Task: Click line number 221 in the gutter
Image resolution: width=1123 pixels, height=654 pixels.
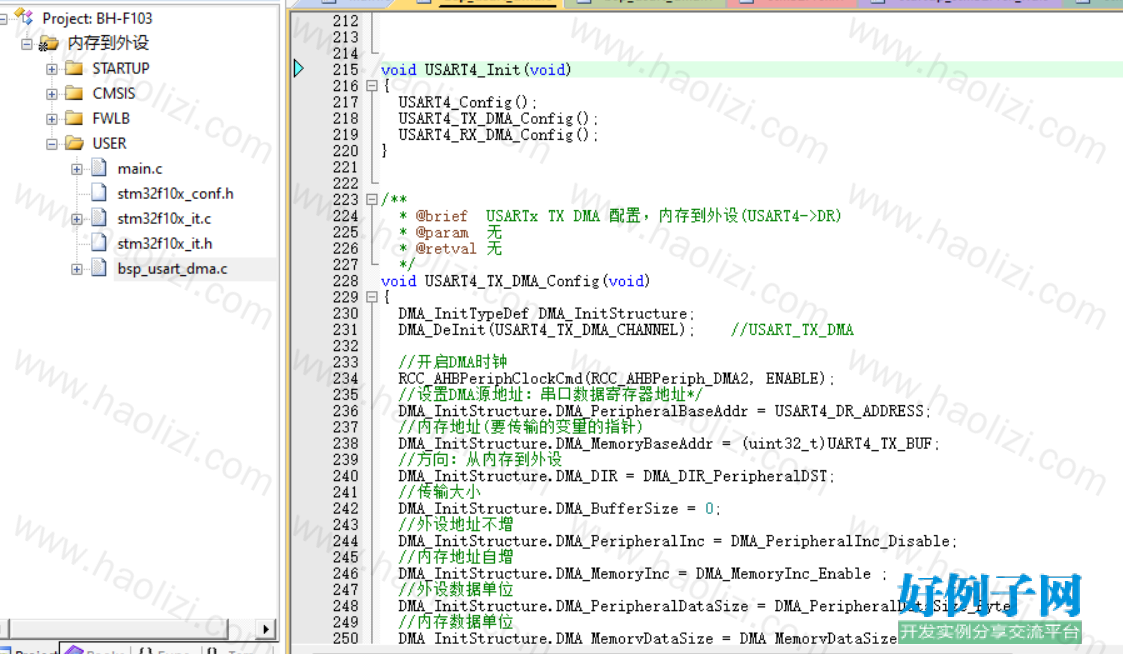Action: click(345, 167)
